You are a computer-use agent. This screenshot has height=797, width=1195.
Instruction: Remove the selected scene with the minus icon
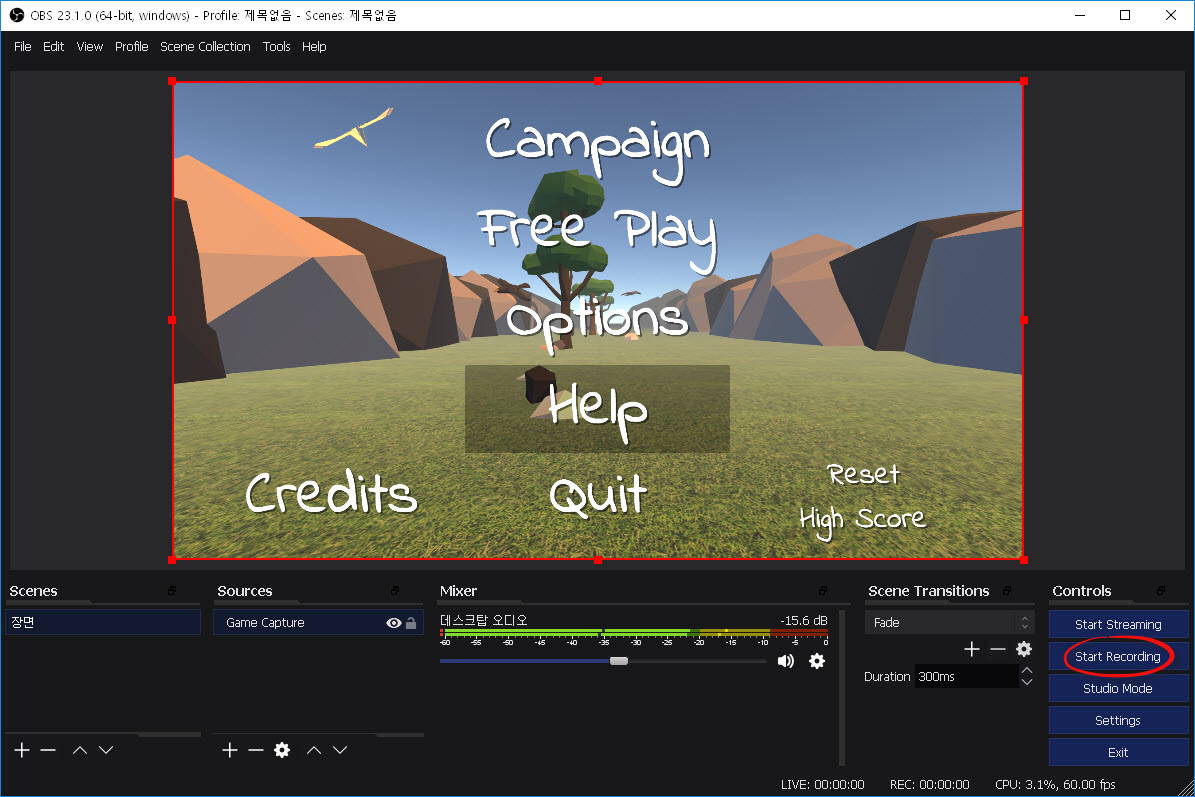[x=48, y=751]
